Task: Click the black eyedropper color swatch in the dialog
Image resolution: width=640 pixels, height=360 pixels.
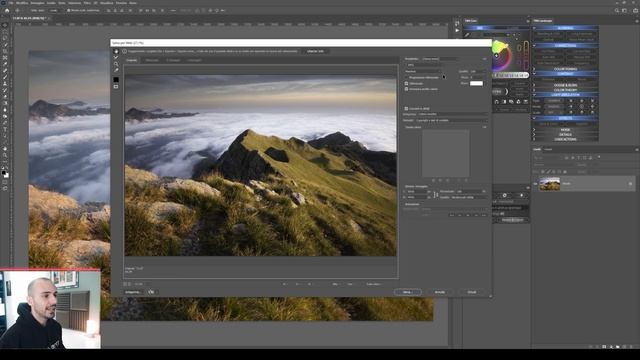Action: coord(116,80)
